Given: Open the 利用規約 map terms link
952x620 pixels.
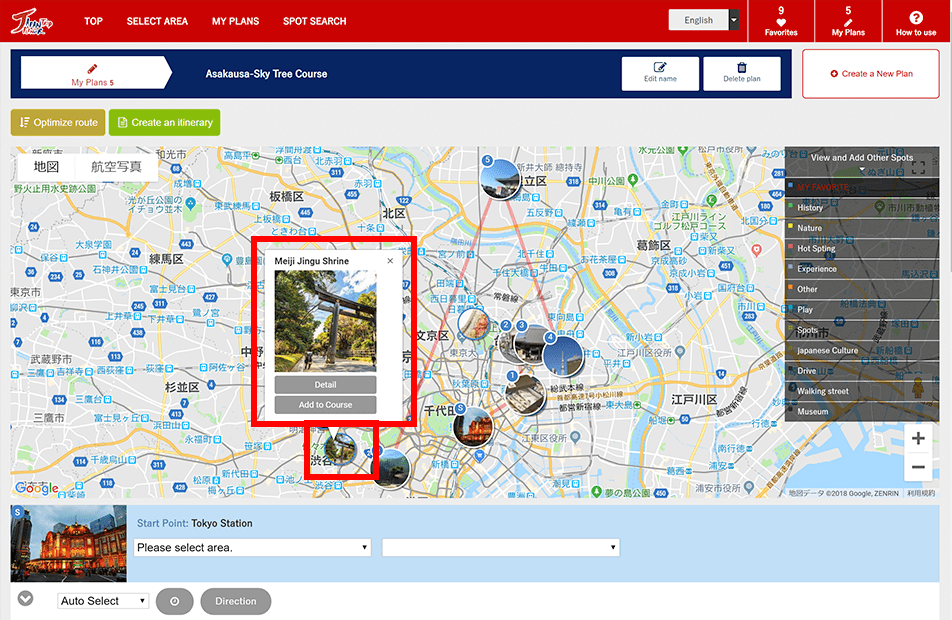Looking at the screenshot, I should (x=921, y=493).
